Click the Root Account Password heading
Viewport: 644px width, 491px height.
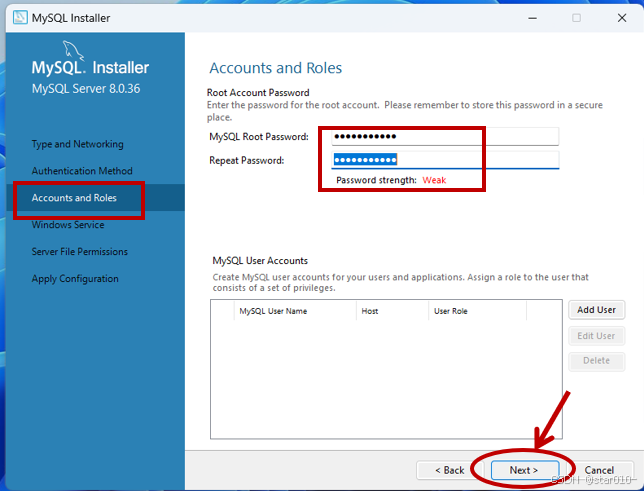click(x=258, y=92)
